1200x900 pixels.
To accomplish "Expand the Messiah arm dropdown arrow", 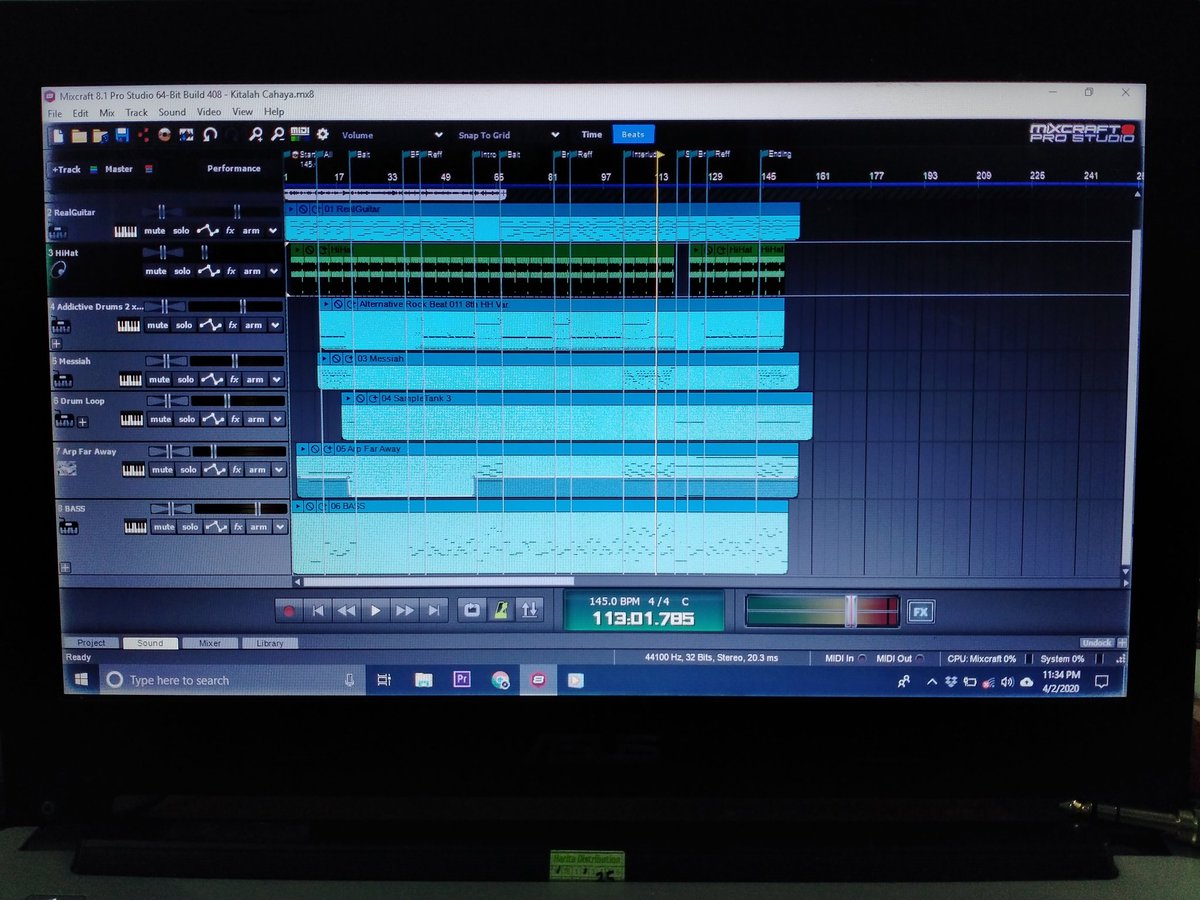I will (276, 379).
